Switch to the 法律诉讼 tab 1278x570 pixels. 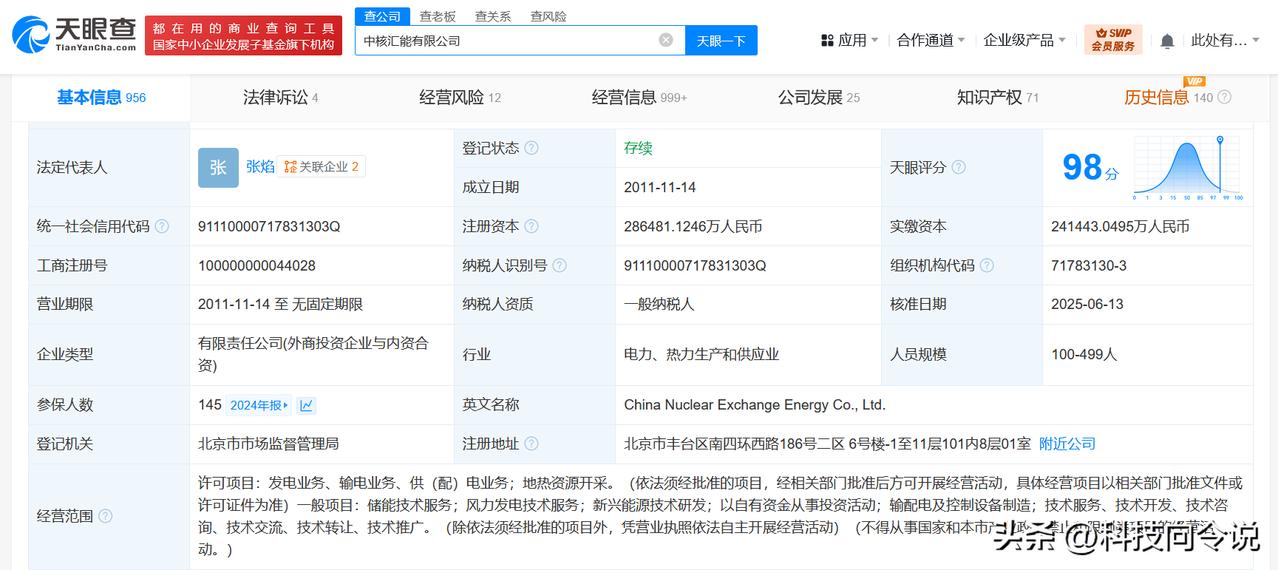(x=281, y=98)
